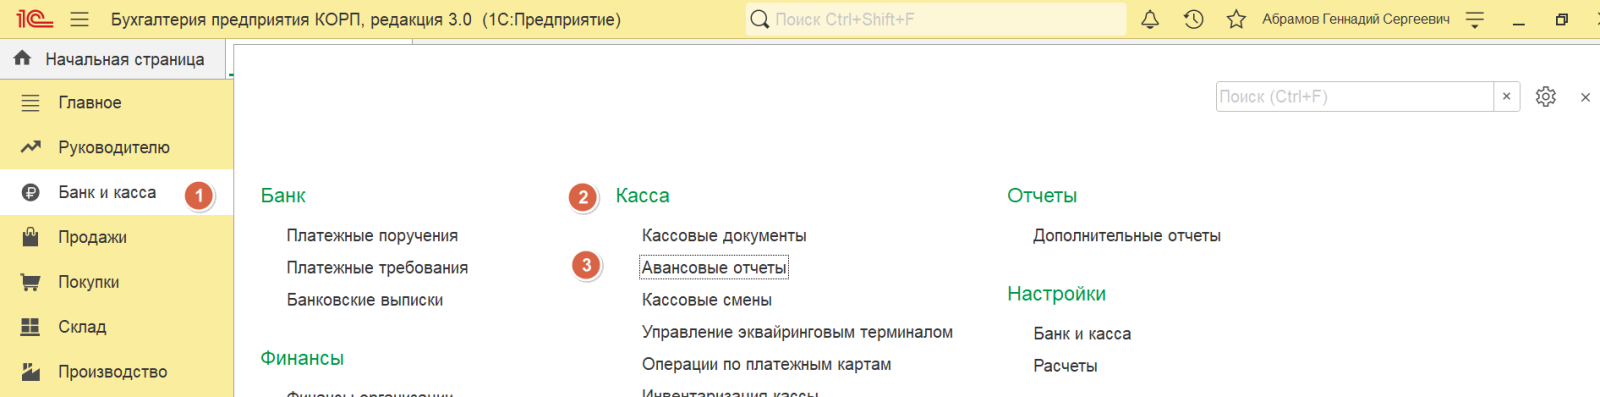This screenshot has height=397, width=1600.
Task: Click the Продажи shopping bag icon
Action: click(x=31, y=237)
